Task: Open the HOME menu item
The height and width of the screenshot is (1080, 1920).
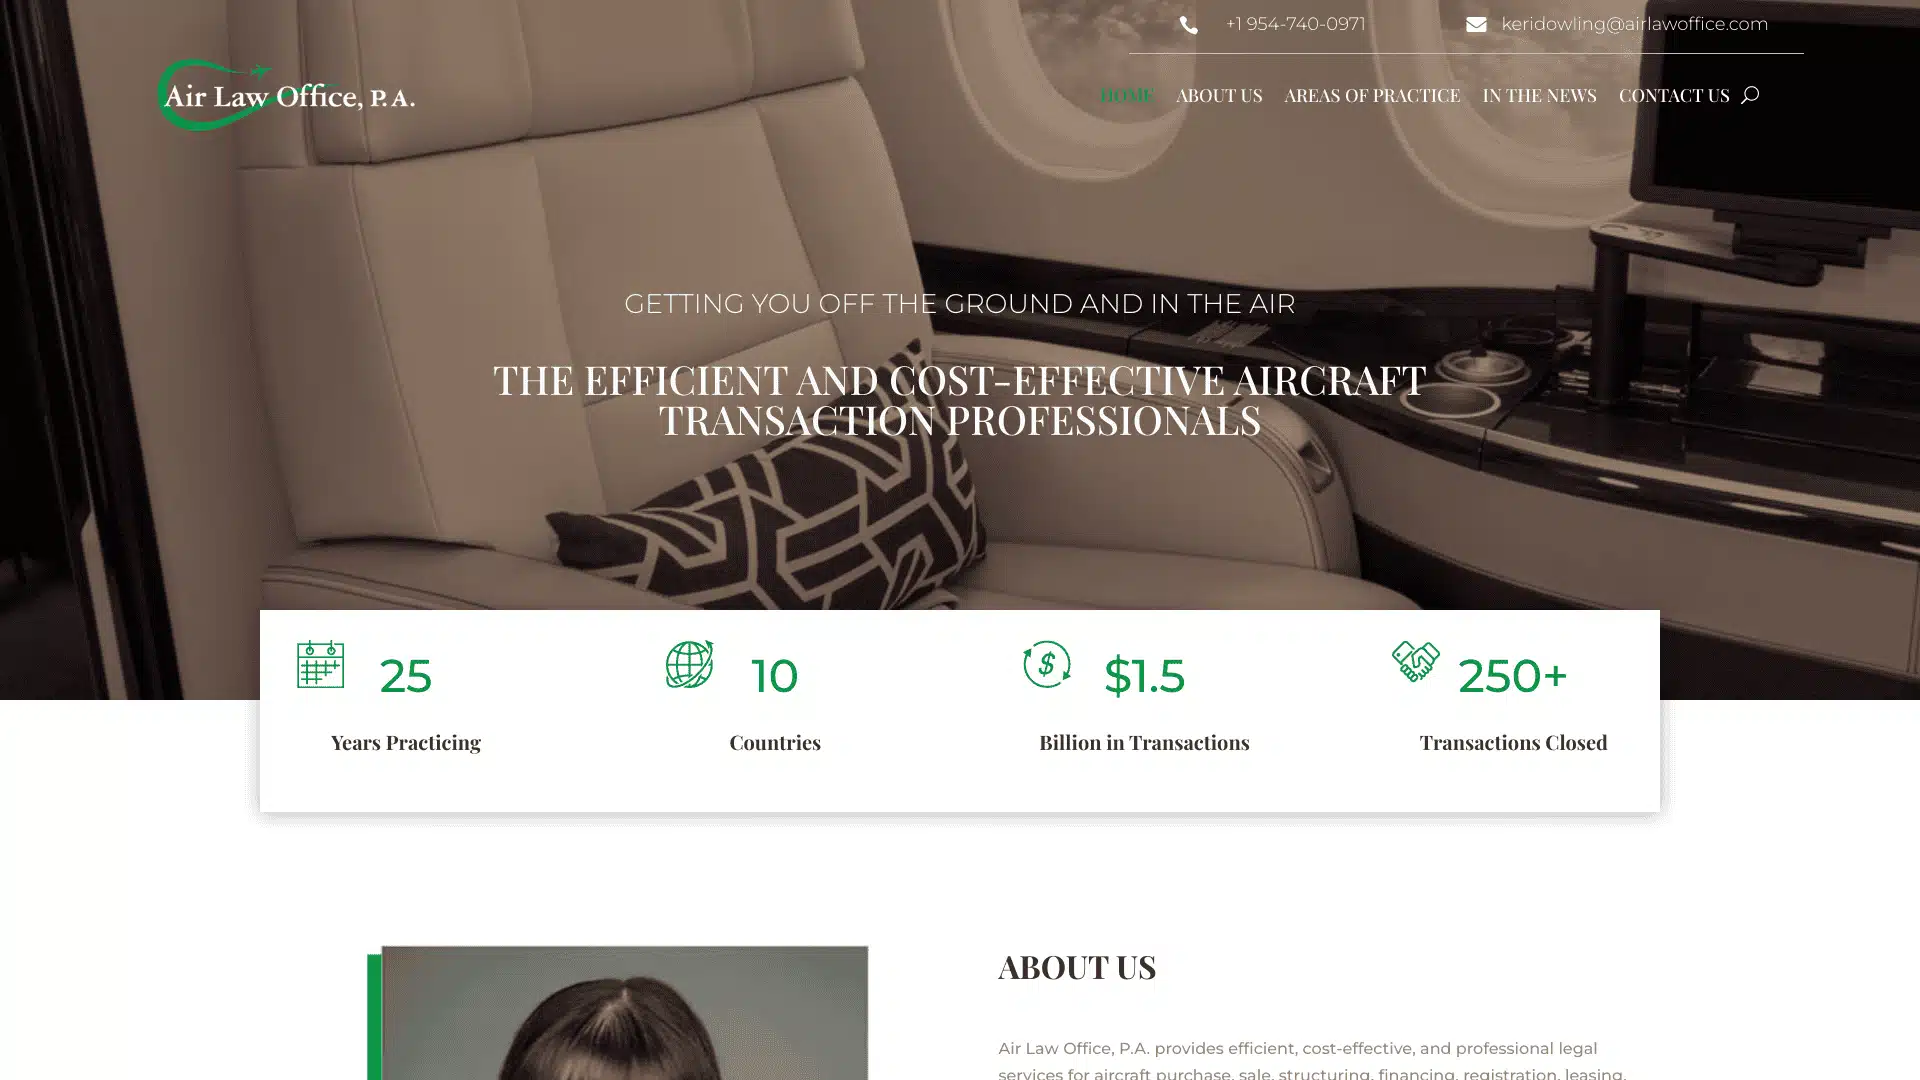Action: tap(1126, 95)
